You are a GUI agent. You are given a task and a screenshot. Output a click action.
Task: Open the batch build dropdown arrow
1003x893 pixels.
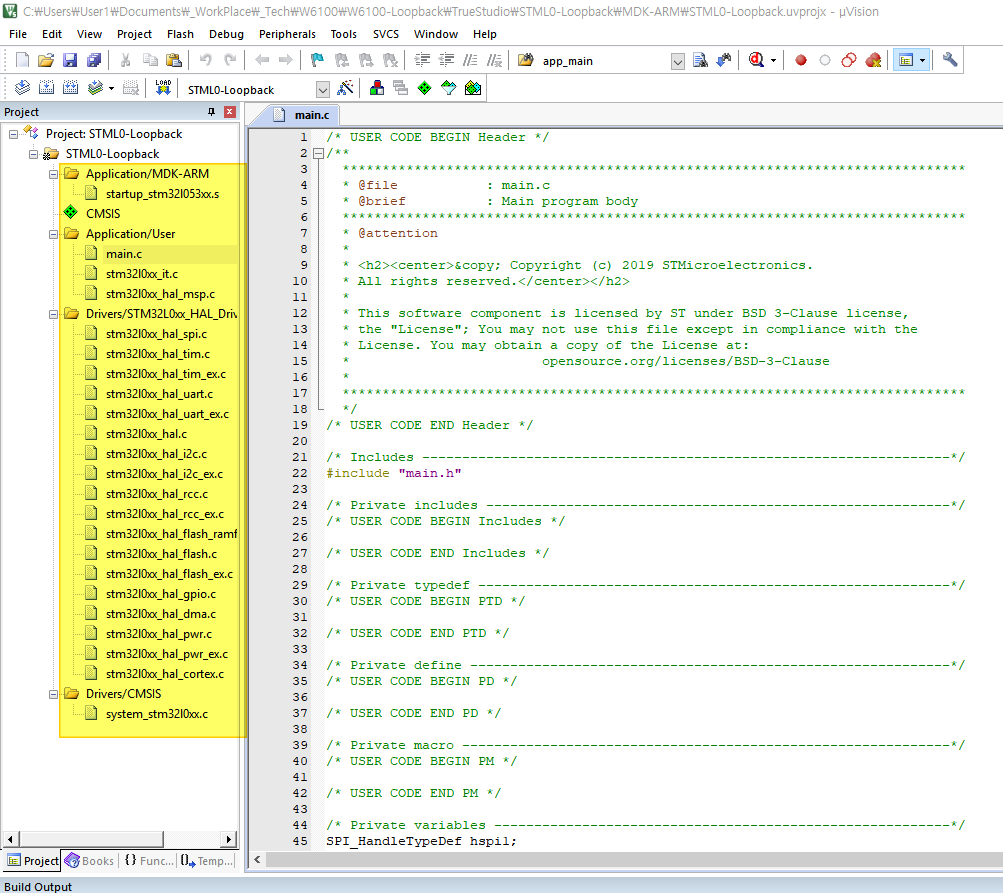[111, 88]
